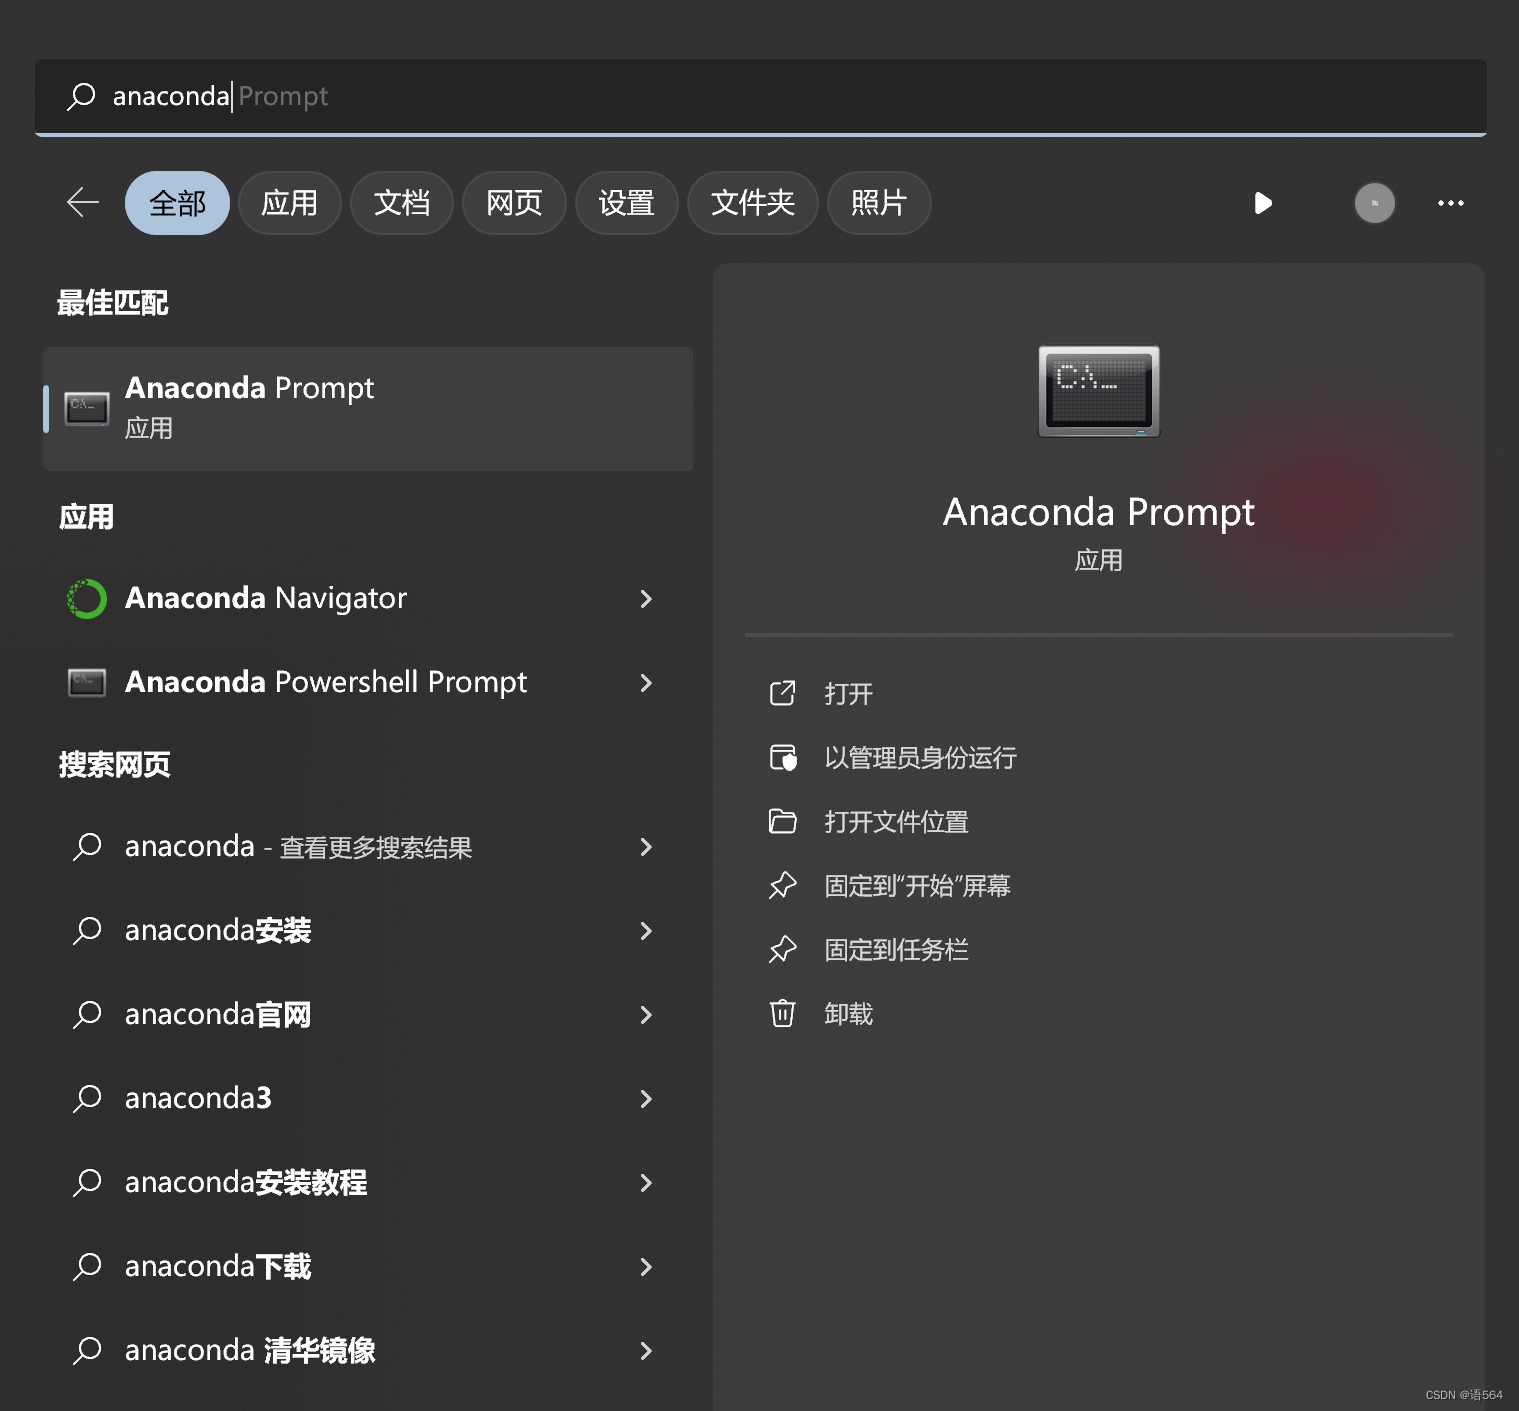1519x1411 pixels.
Task: Choose 固定到"开始"屏幕
Action: pos(917,885)
